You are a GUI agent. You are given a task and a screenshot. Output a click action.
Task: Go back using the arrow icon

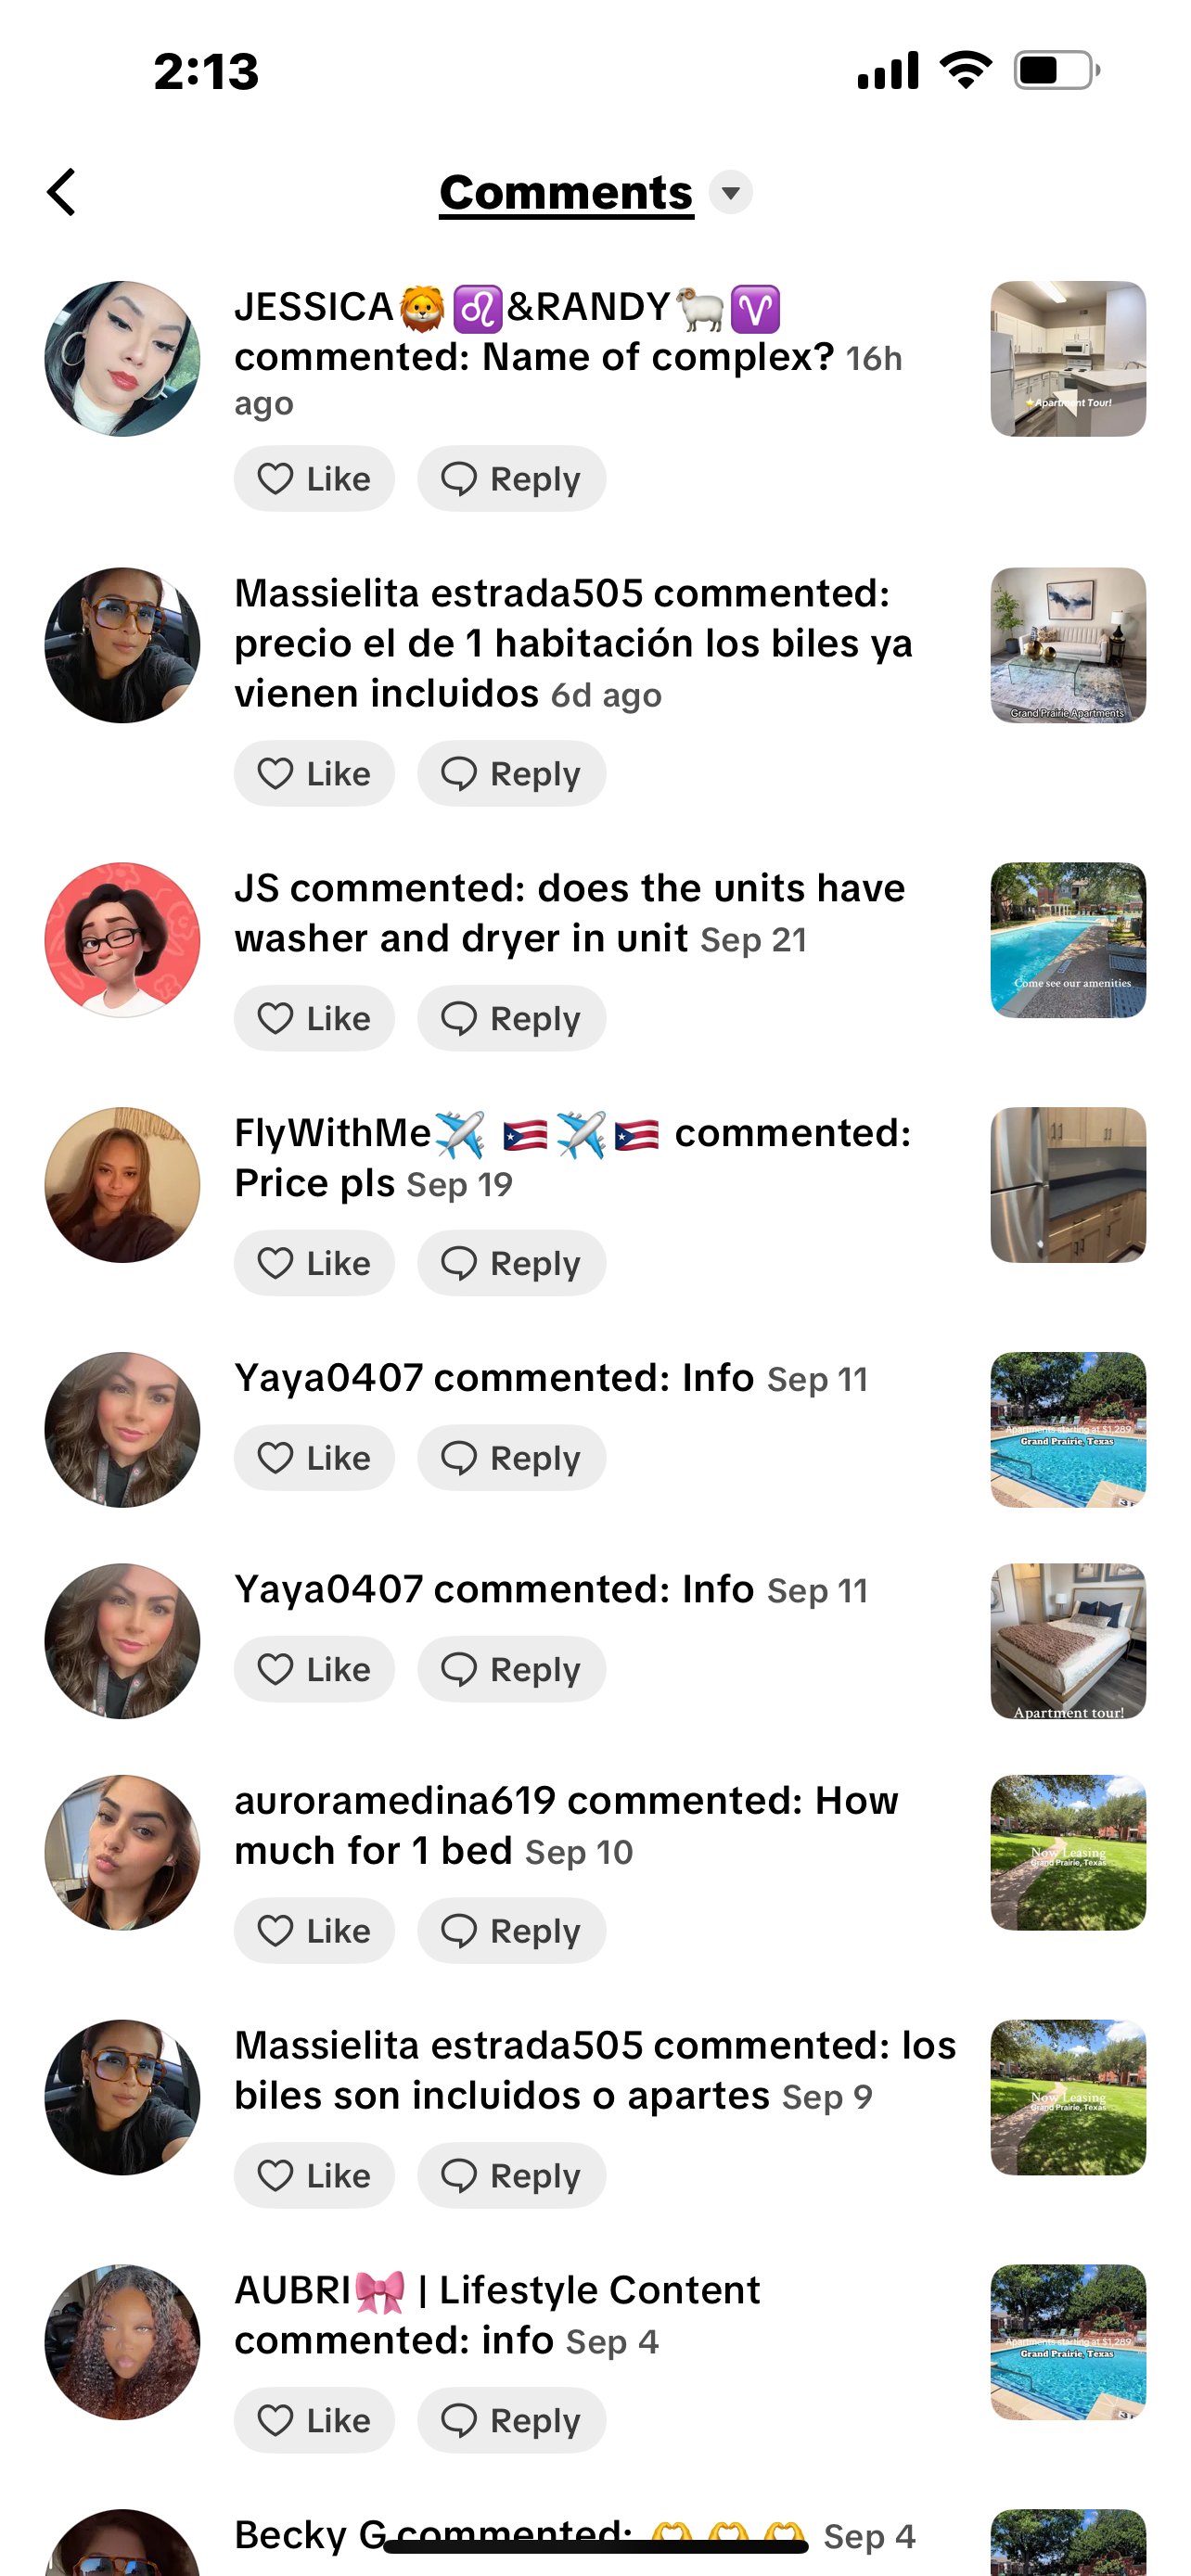pos(62,192)
